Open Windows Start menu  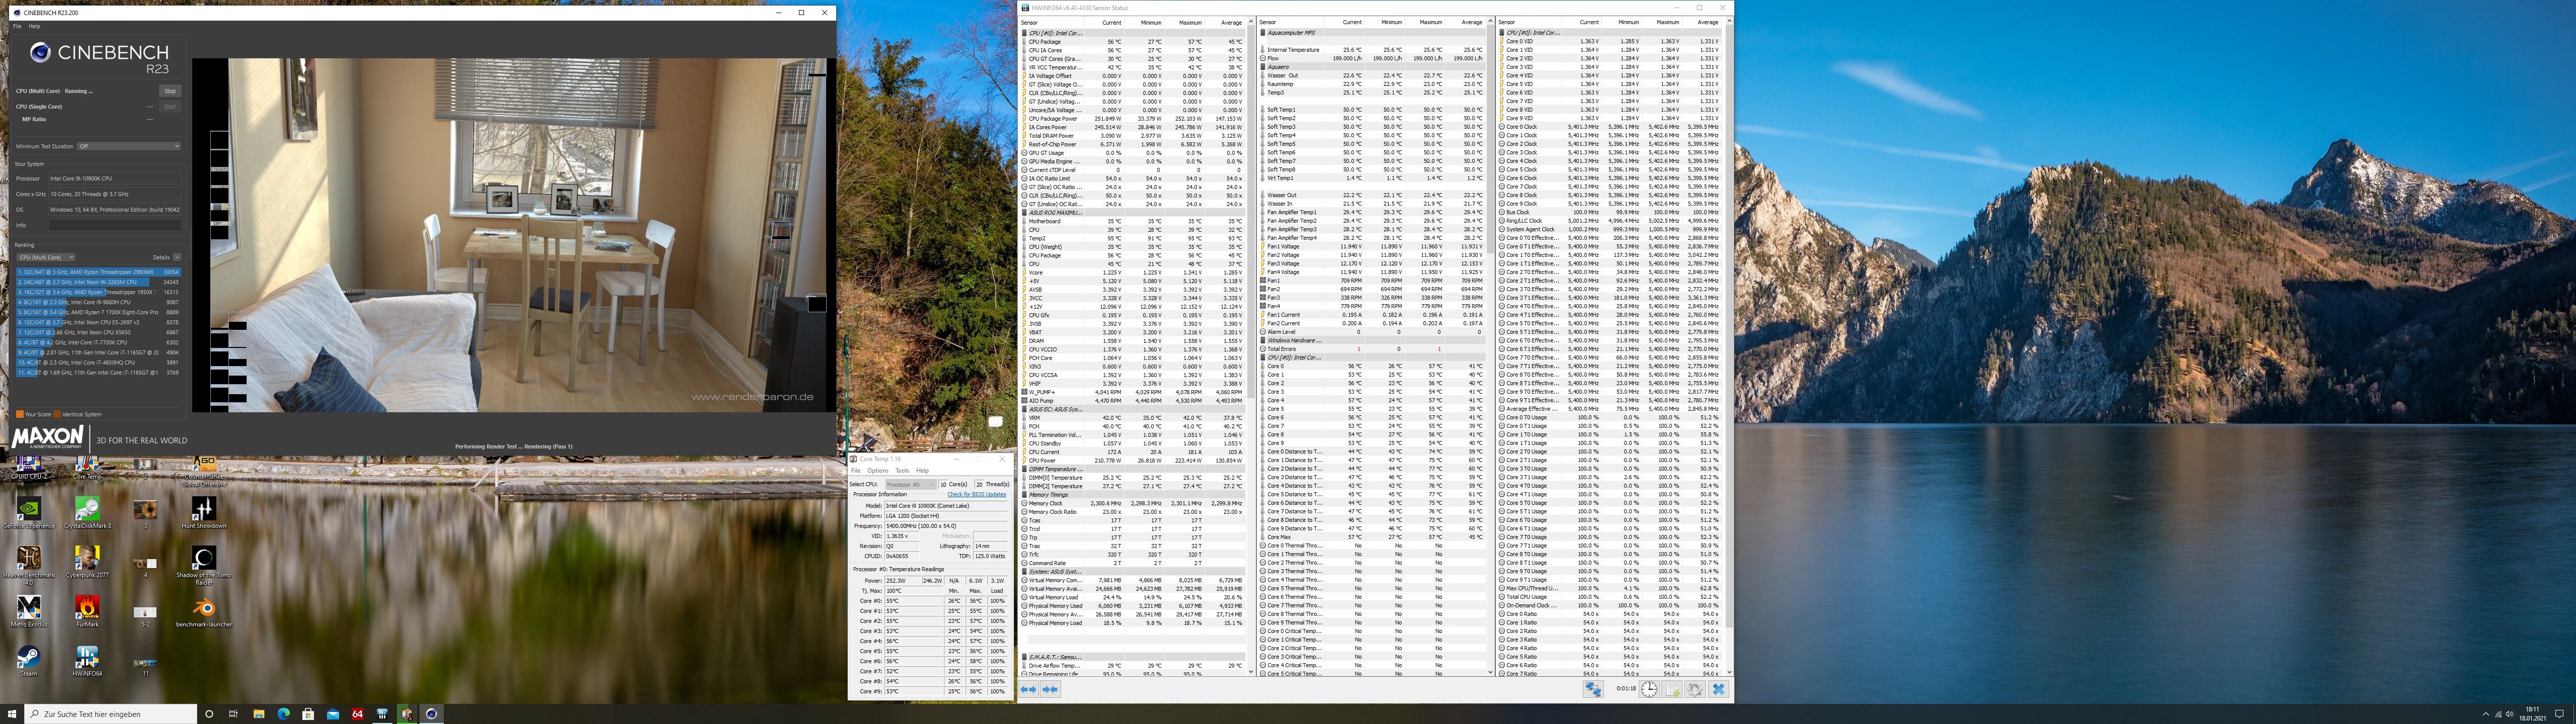point(11,714)
